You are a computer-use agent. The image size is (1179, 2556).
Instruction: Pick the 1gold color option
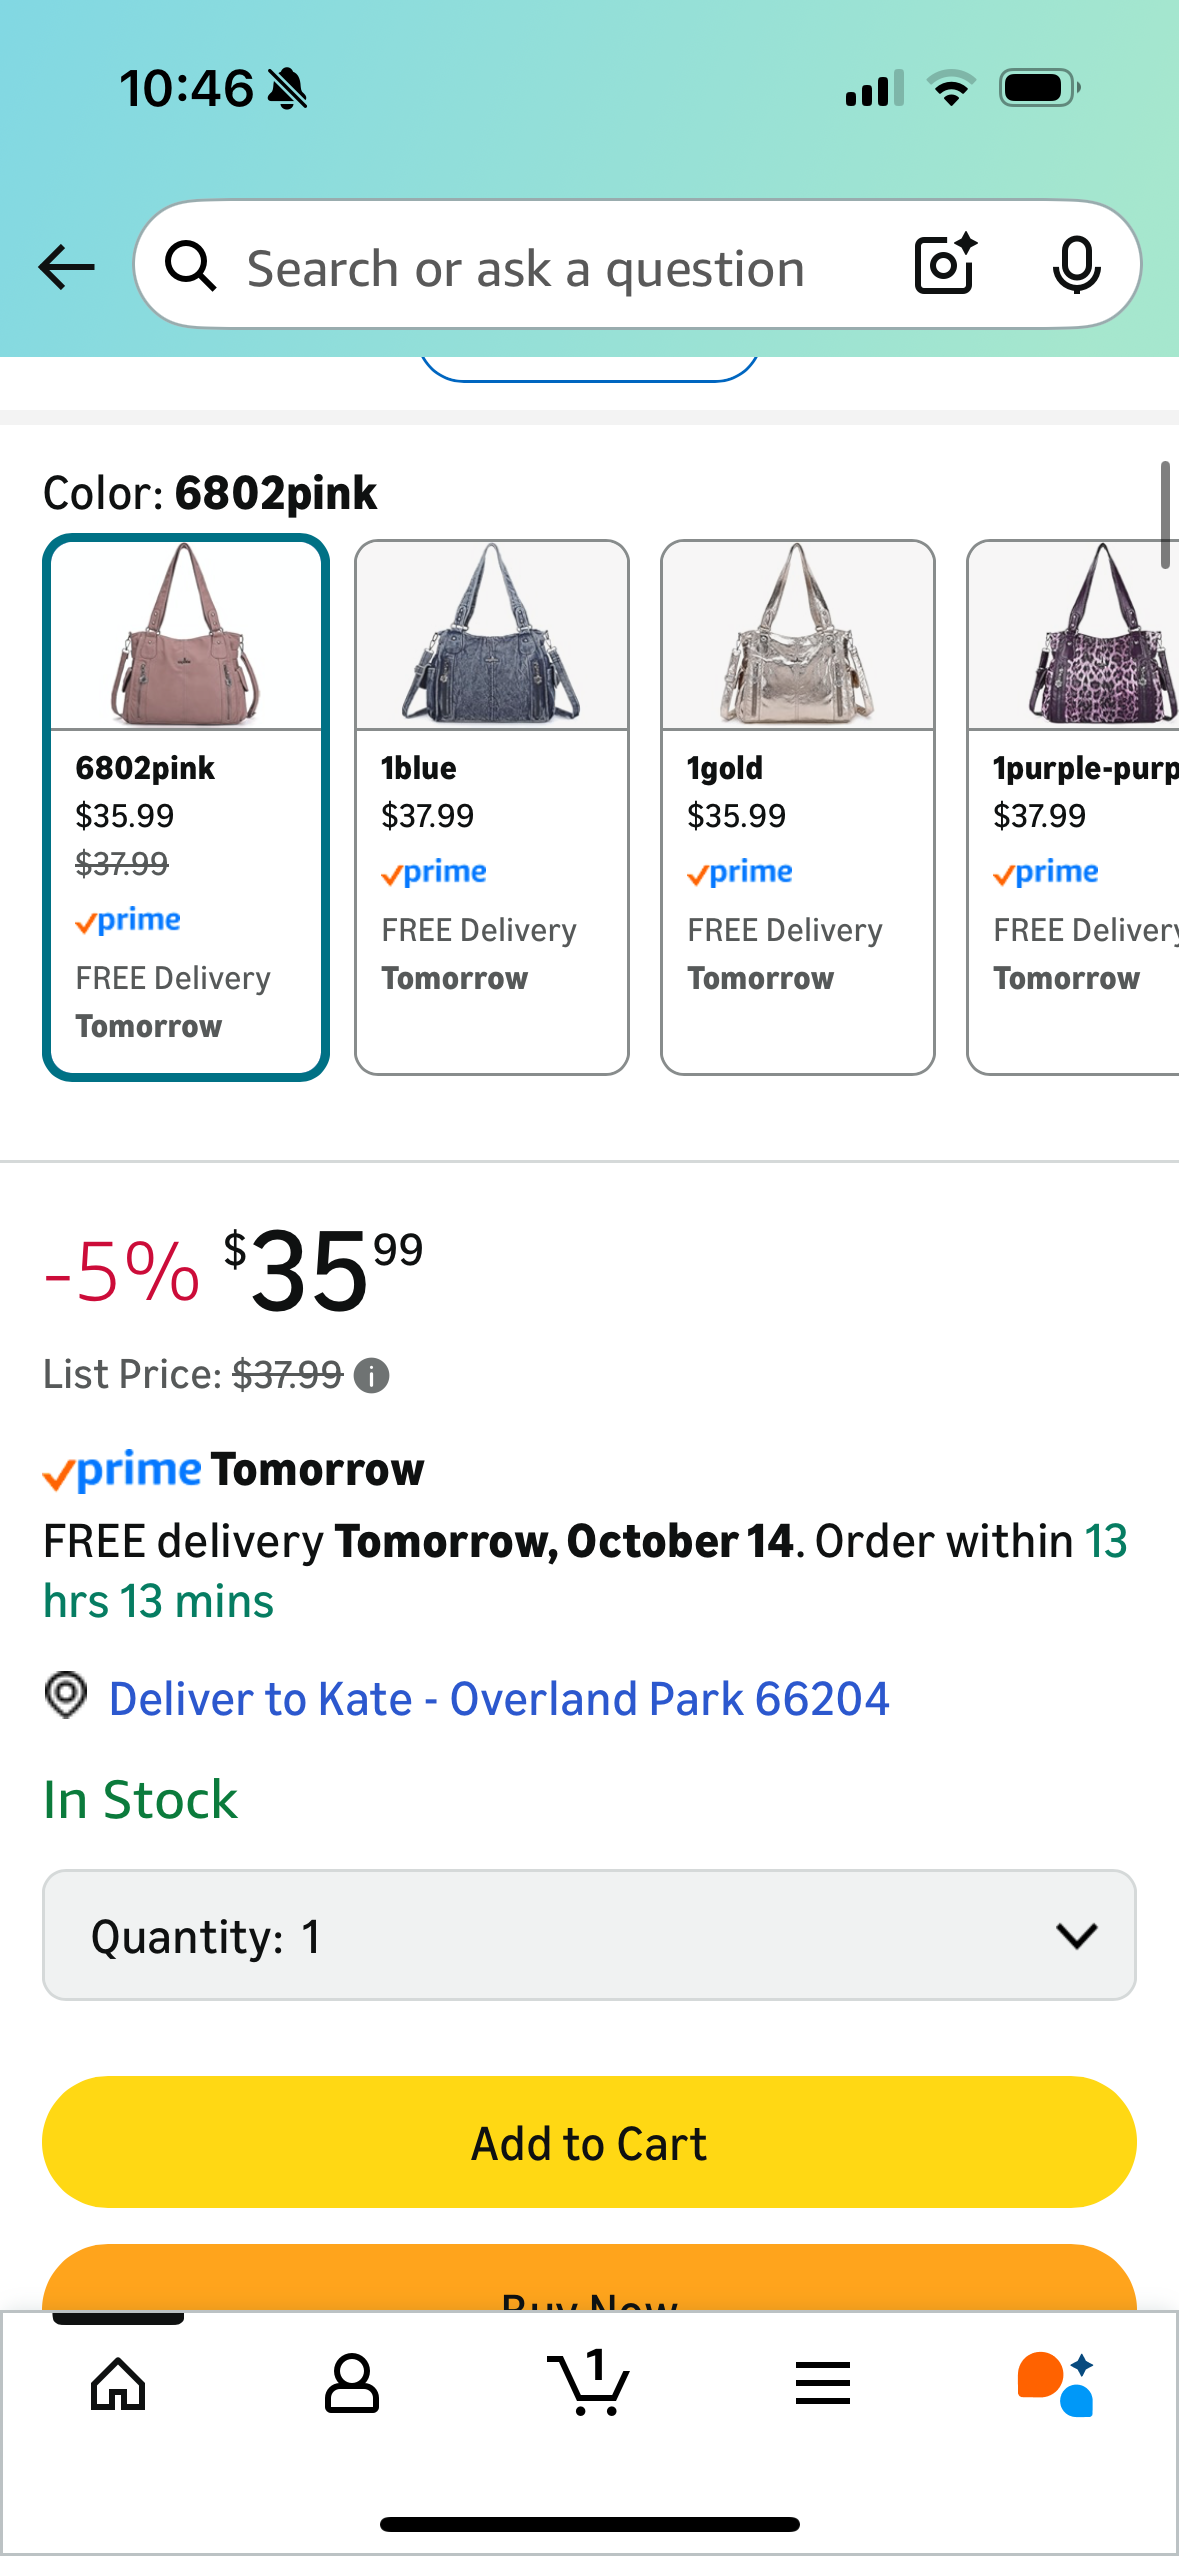[798, 807]
